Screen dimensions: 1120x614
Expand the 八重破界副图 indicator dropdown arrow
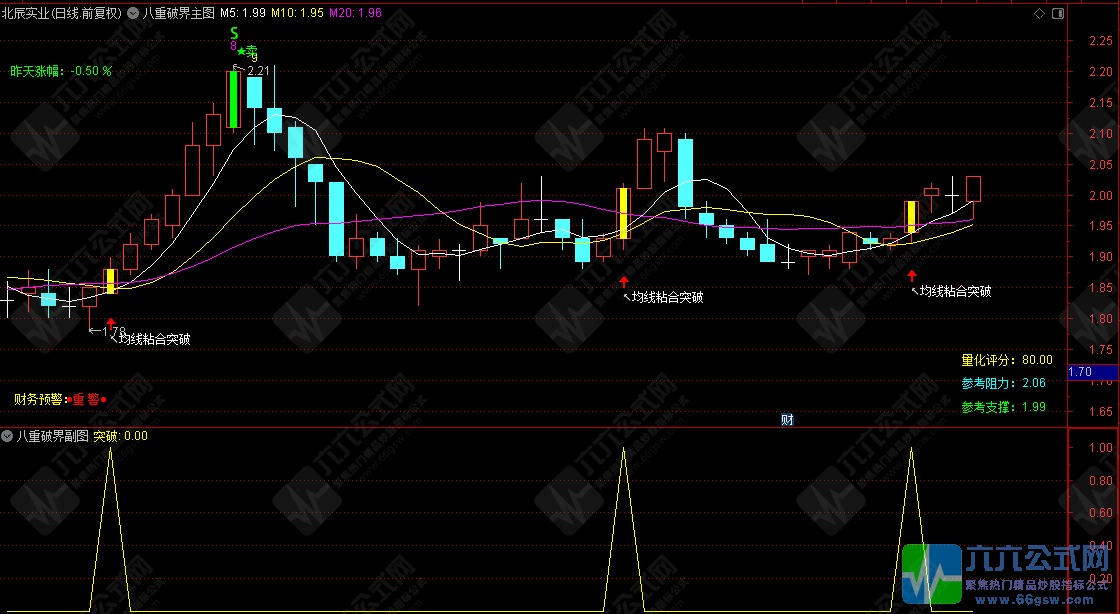click(8, 436)
